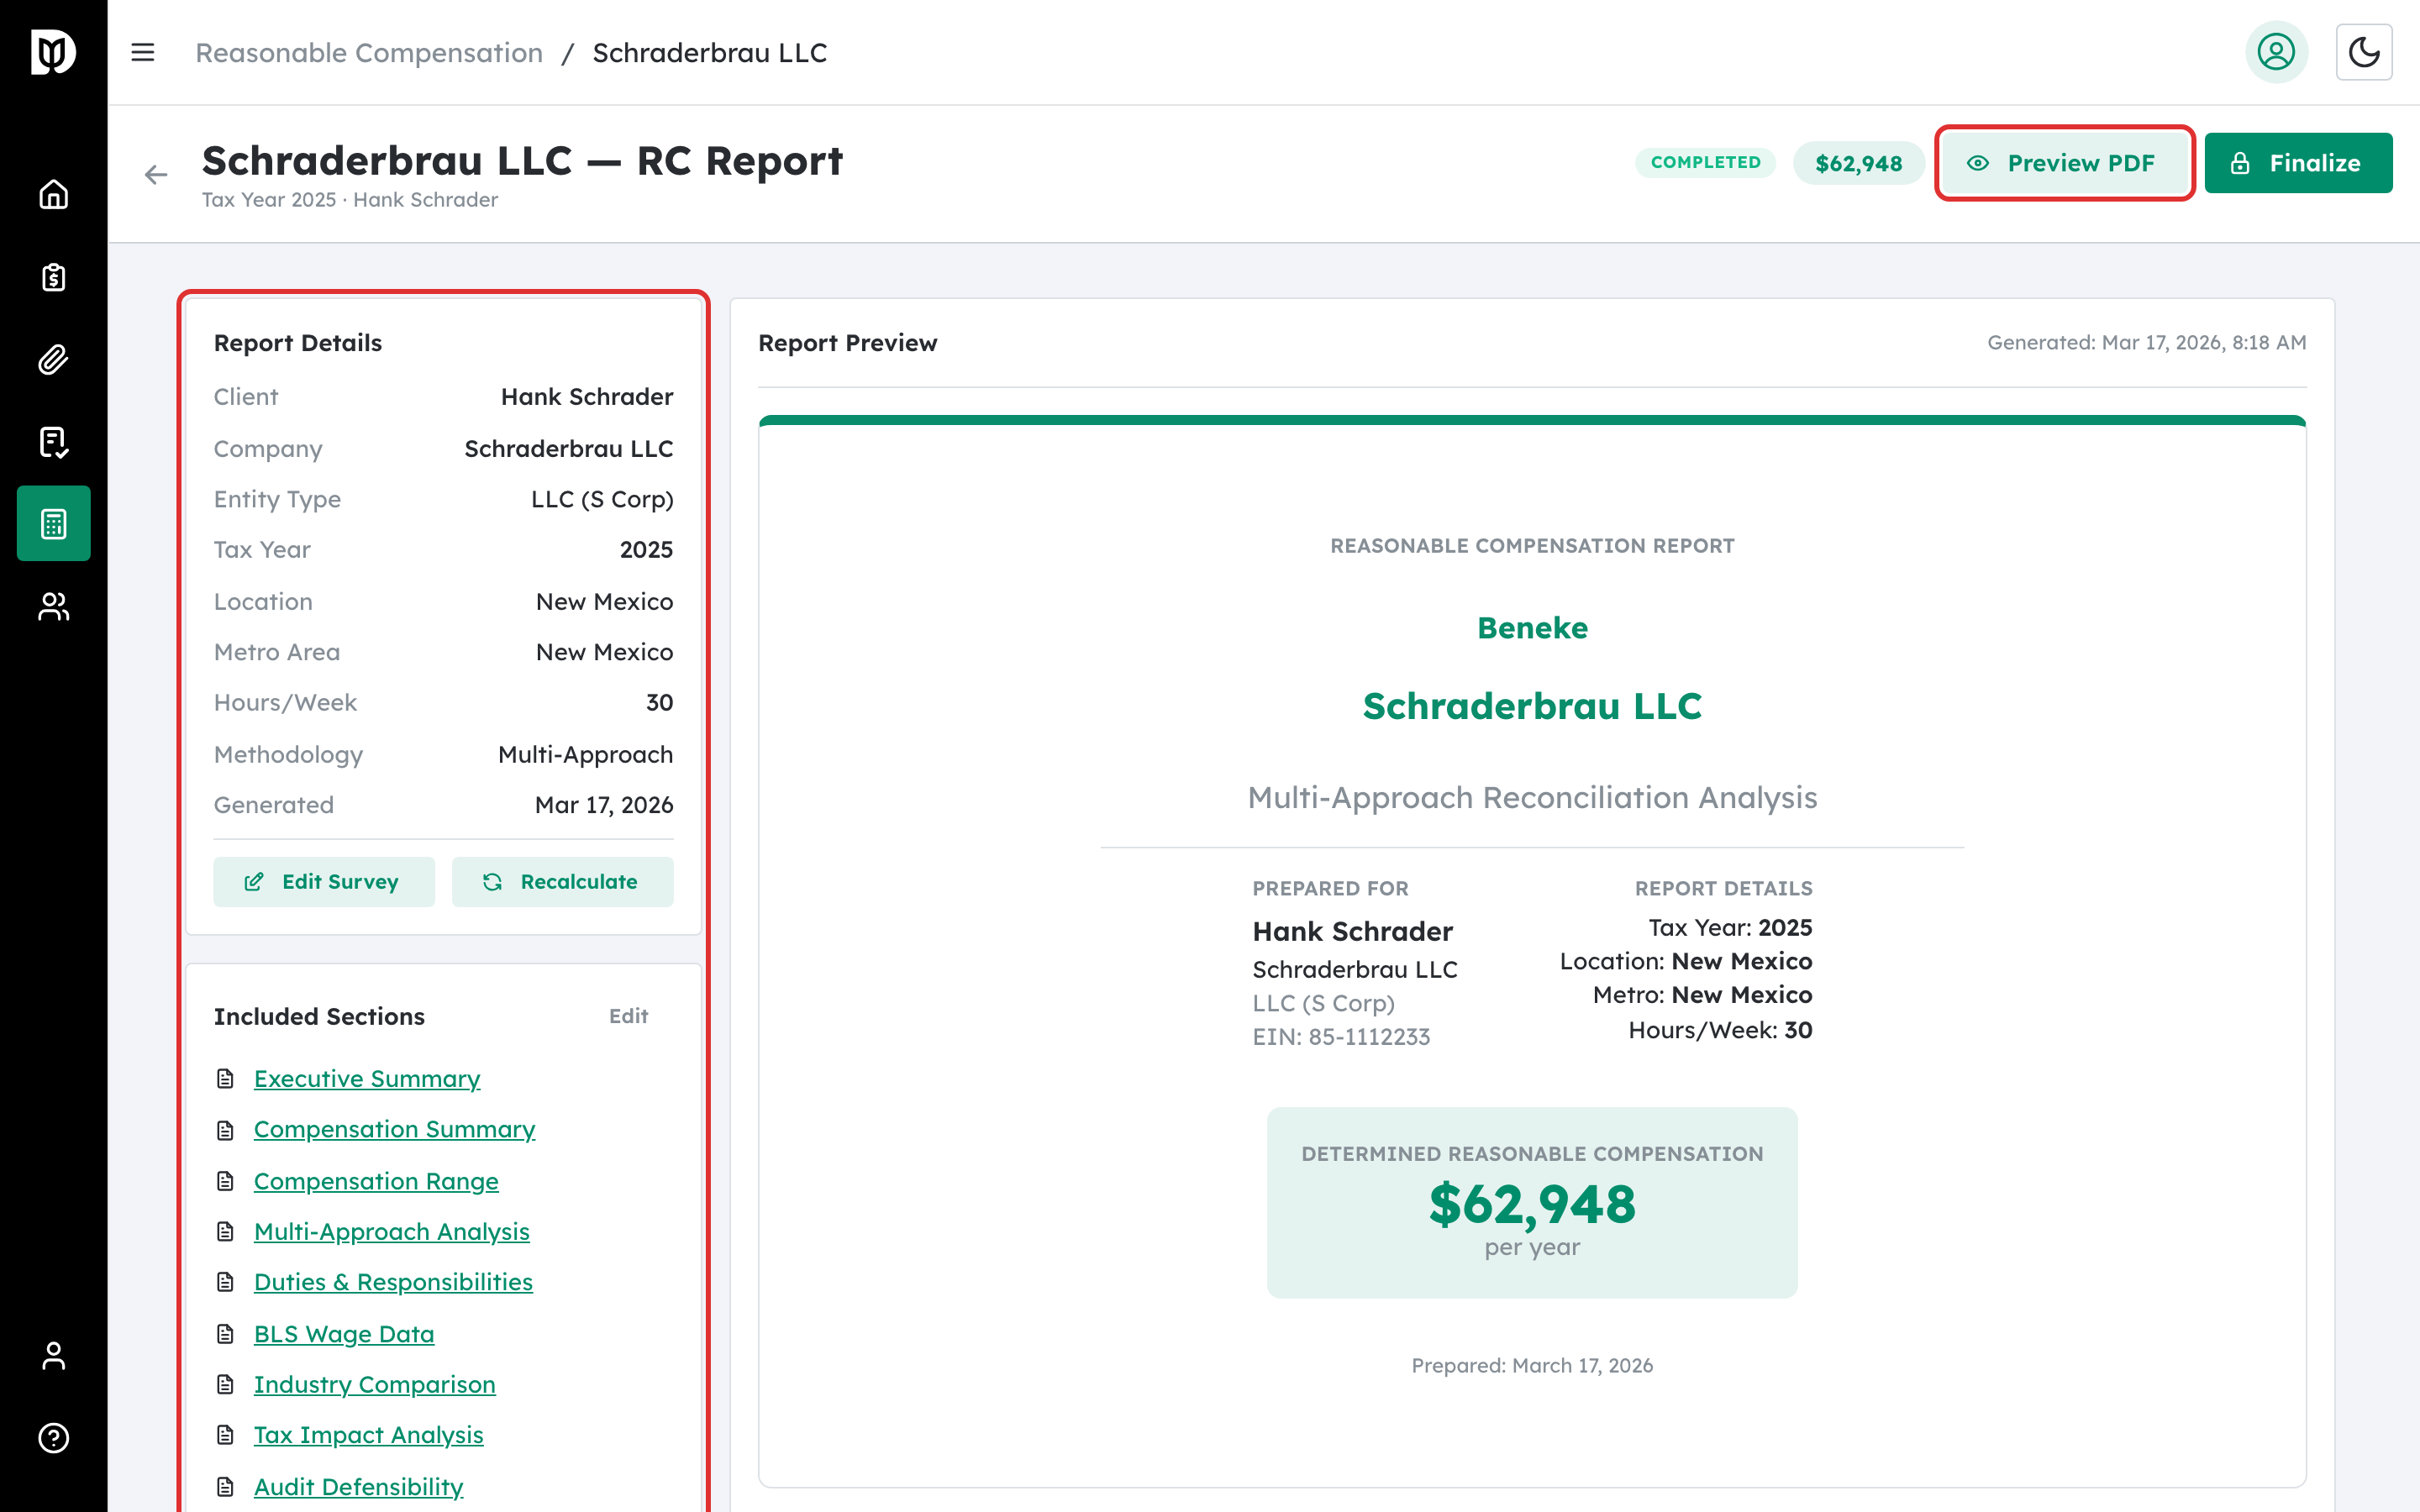Expand Included Sections via Edit link
The height and width of the screenshot is (1512, 2420).
[x=628, y=1016]
